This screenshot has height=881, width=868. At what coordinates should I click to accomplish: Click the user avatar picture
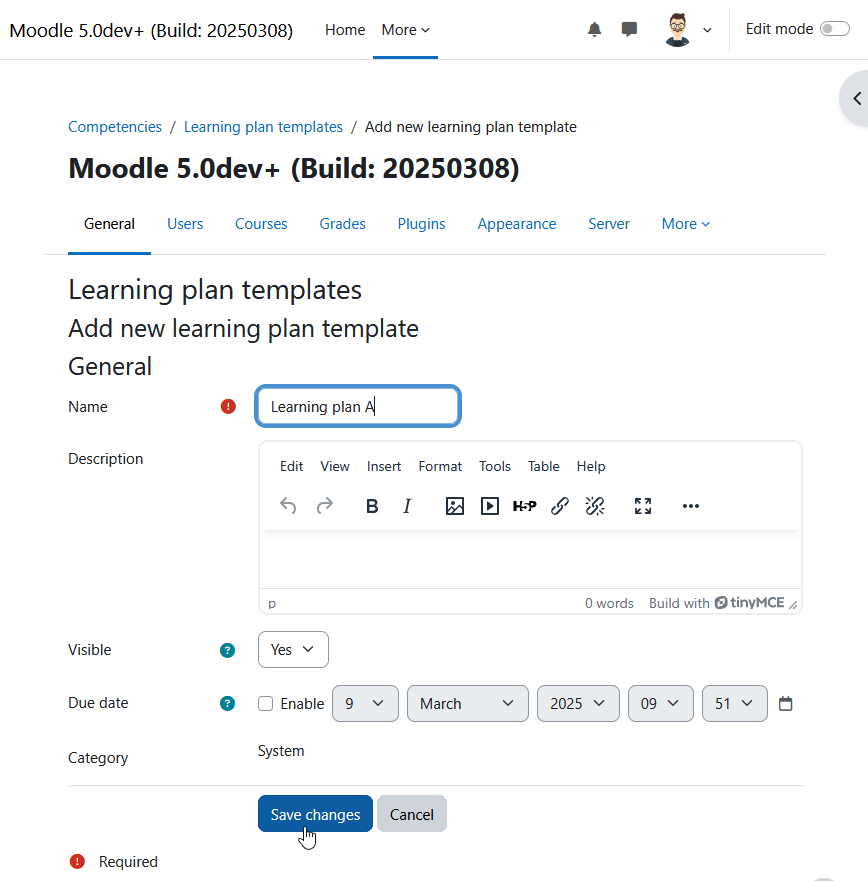tap(677, 30)
